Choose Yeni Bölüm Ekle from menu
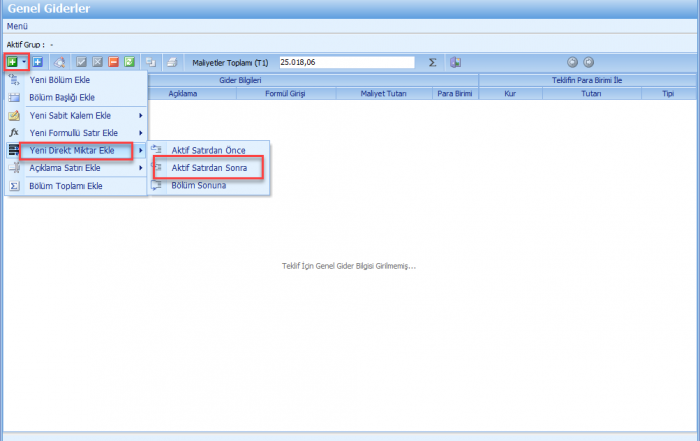Viewport: 700px width, 441px height. point(60,79)
